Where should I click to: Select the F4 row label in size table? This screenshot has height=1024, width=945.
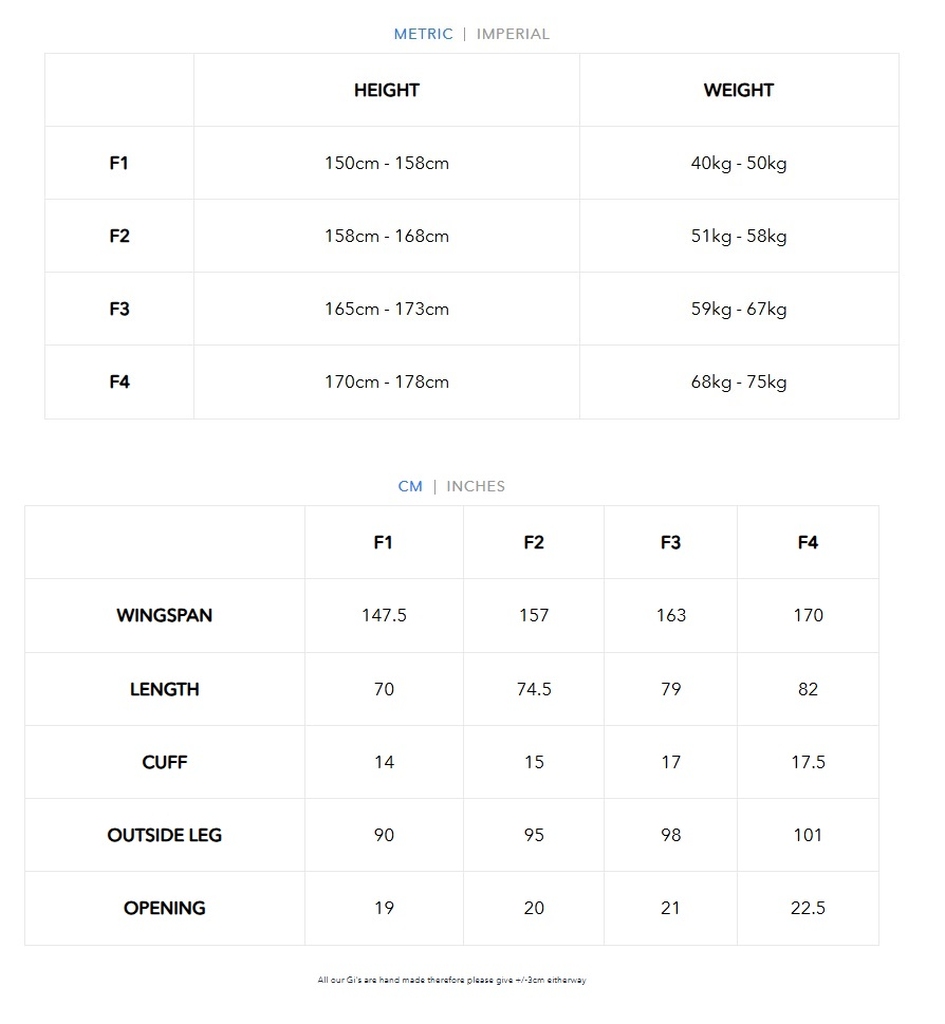(x=120, y=382)
